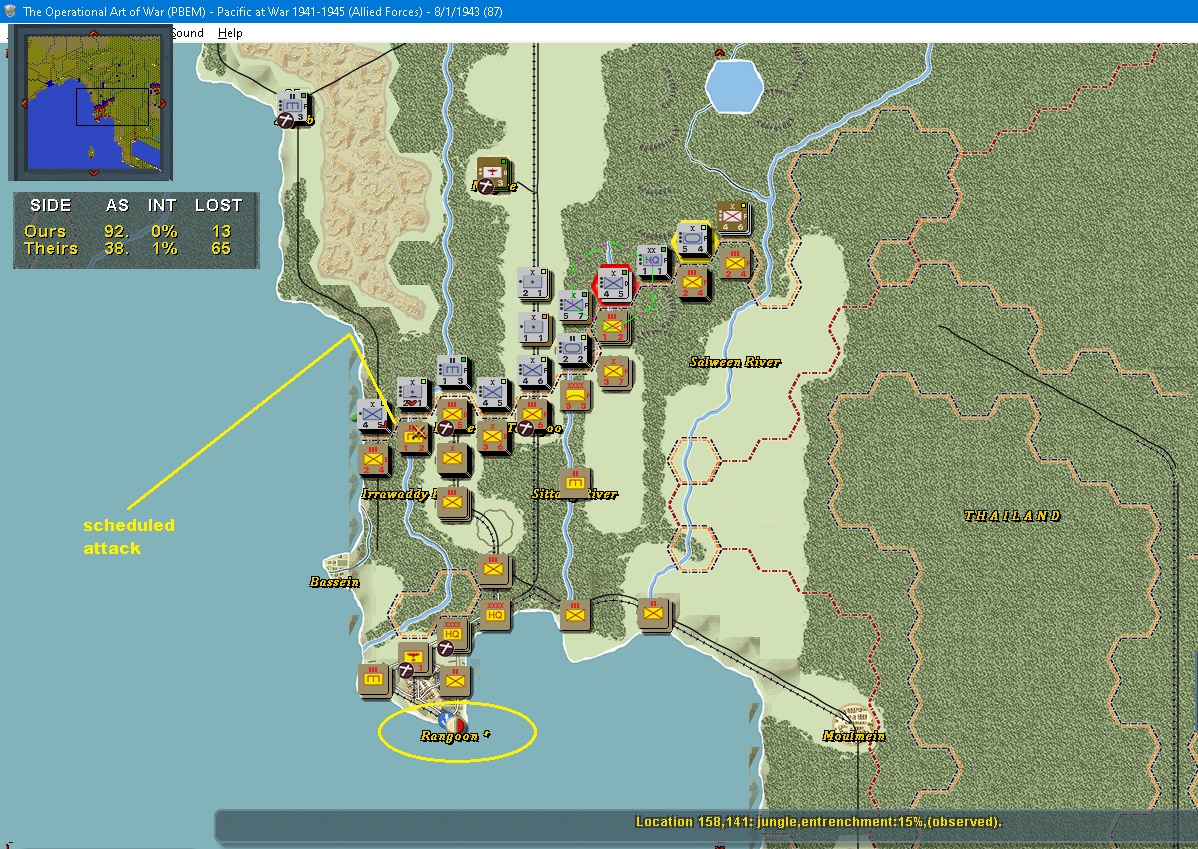Select the XXXX HQ unit near Rangoon
This screenshot has width=1198, height=849.
tap(452, 632)
